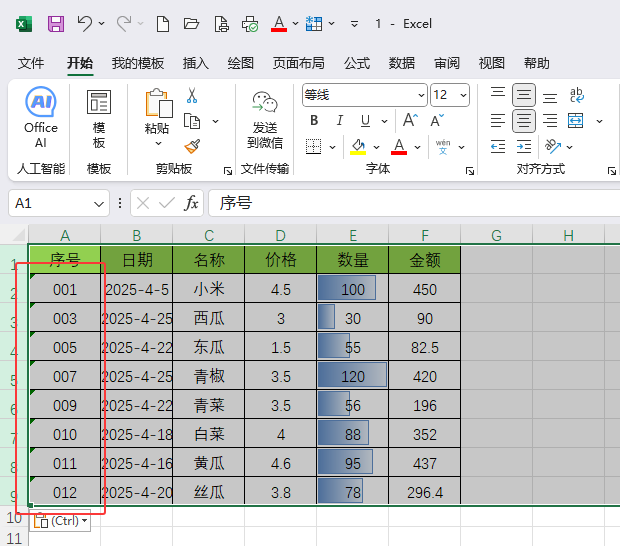The height and width of the screenshot is (546, 620).
Task: Open the Name Box dropdown arrow
Action: point(99,203)
